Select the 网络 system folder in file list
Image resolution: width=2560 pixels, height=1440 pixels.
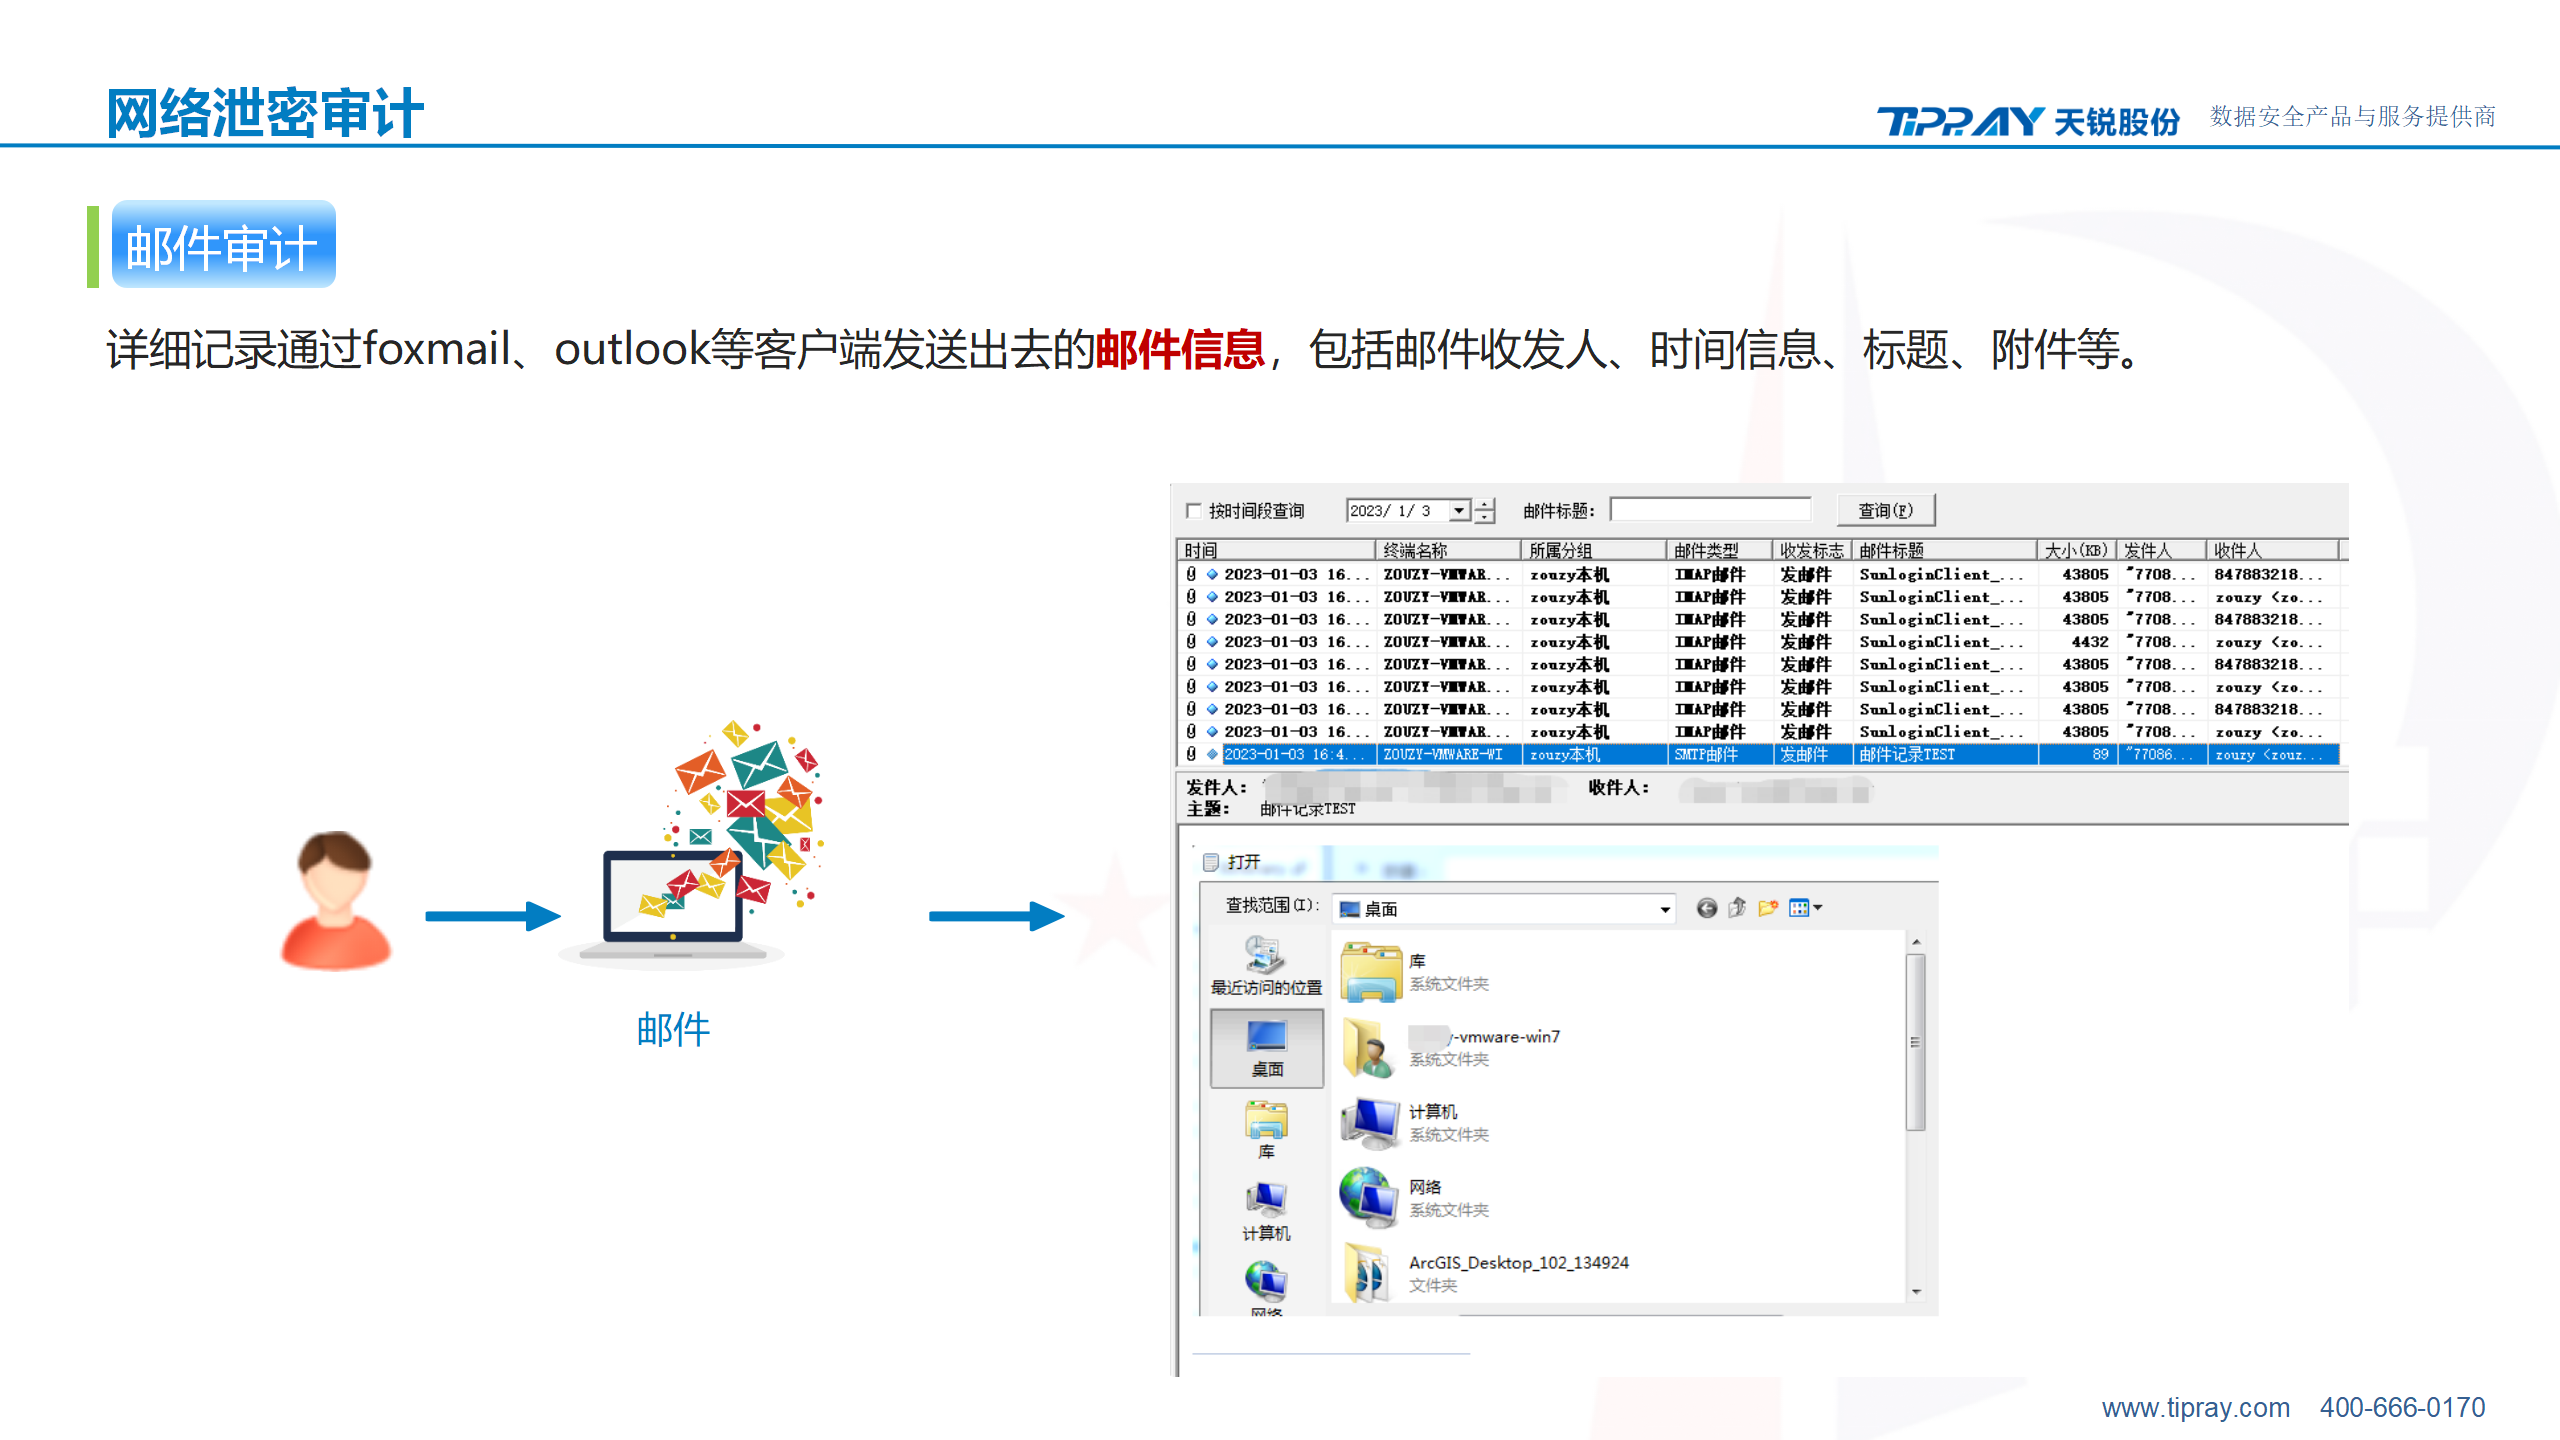point(1415,1197)
